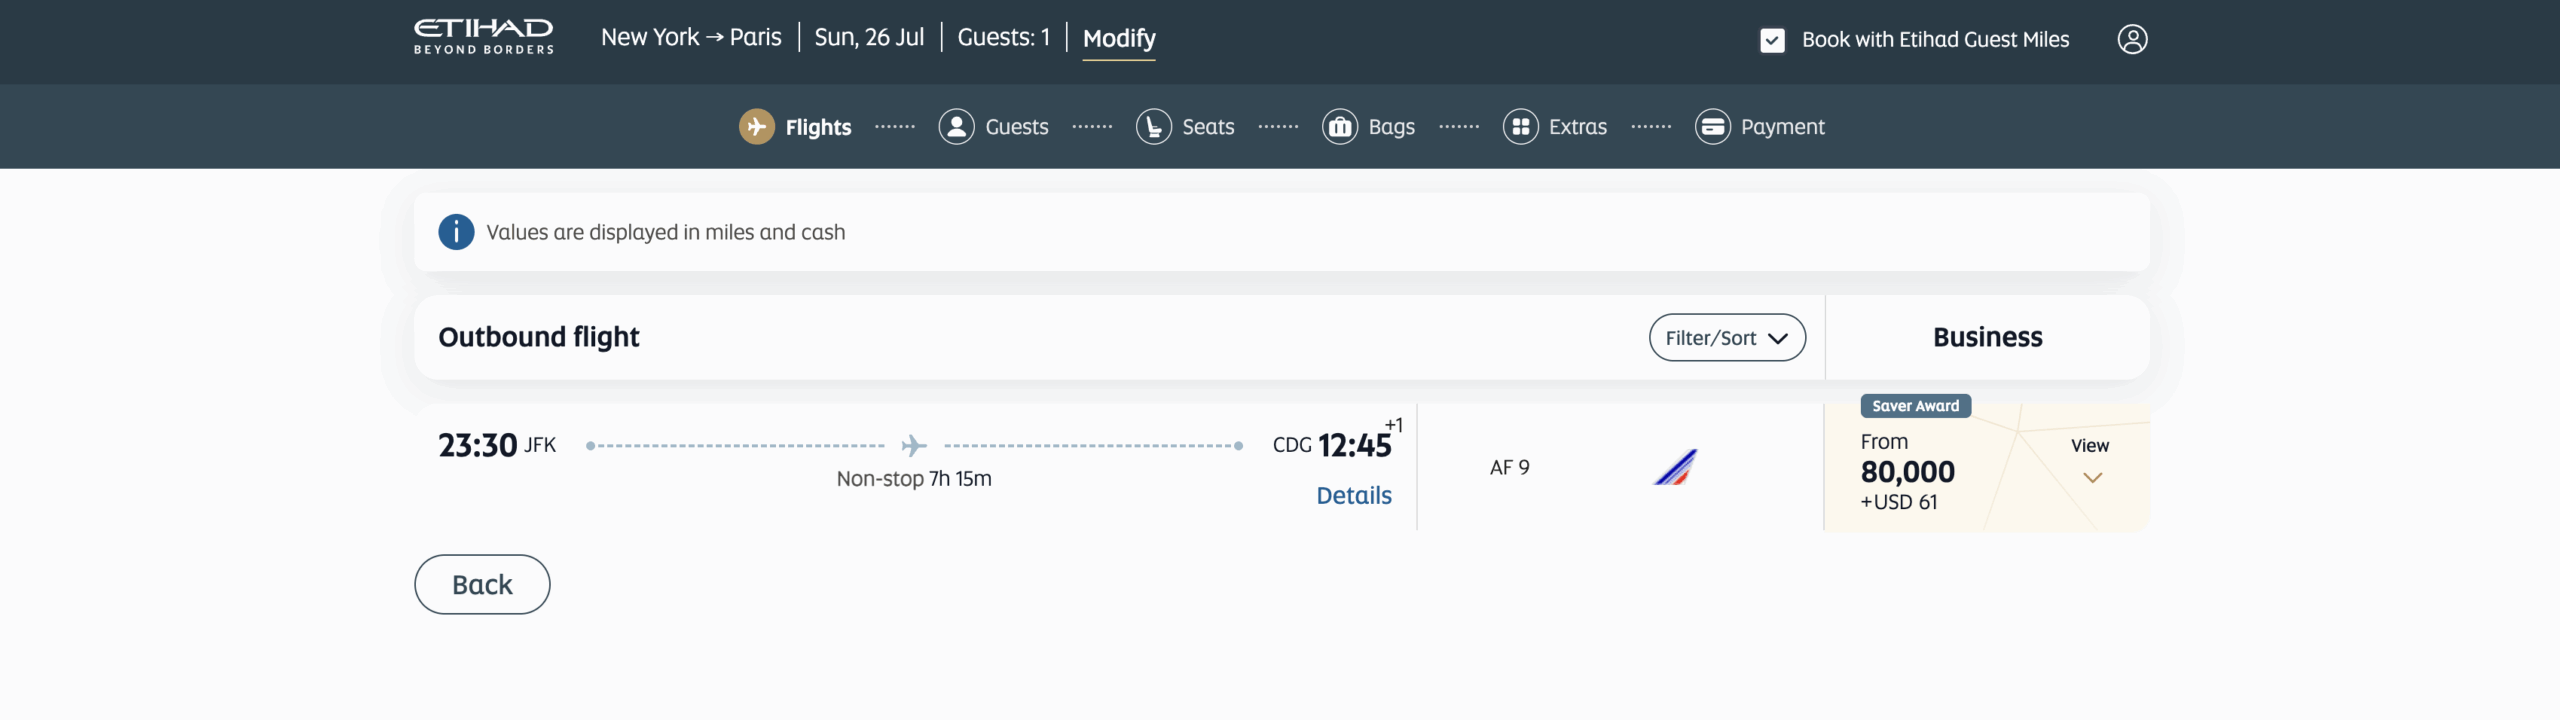Expand the View fare chevron
The width and height of the screenshot is (2560, 720).
pyautogui.click(x=2092, y=478)
